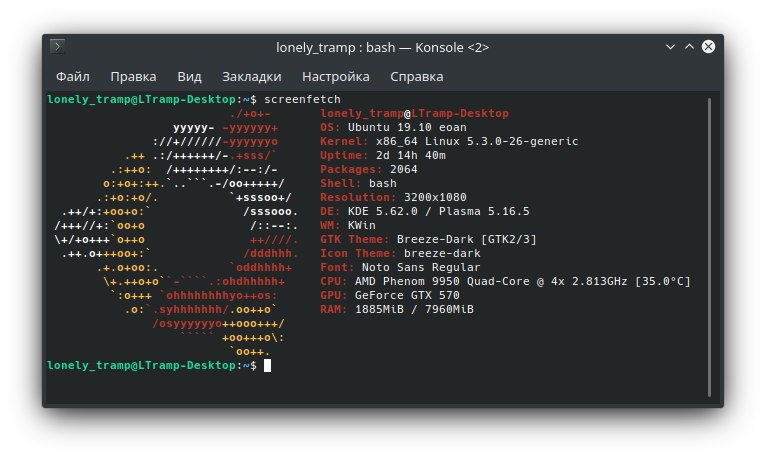Open the Правка menu
766x458 pixels.
(133, 77)
